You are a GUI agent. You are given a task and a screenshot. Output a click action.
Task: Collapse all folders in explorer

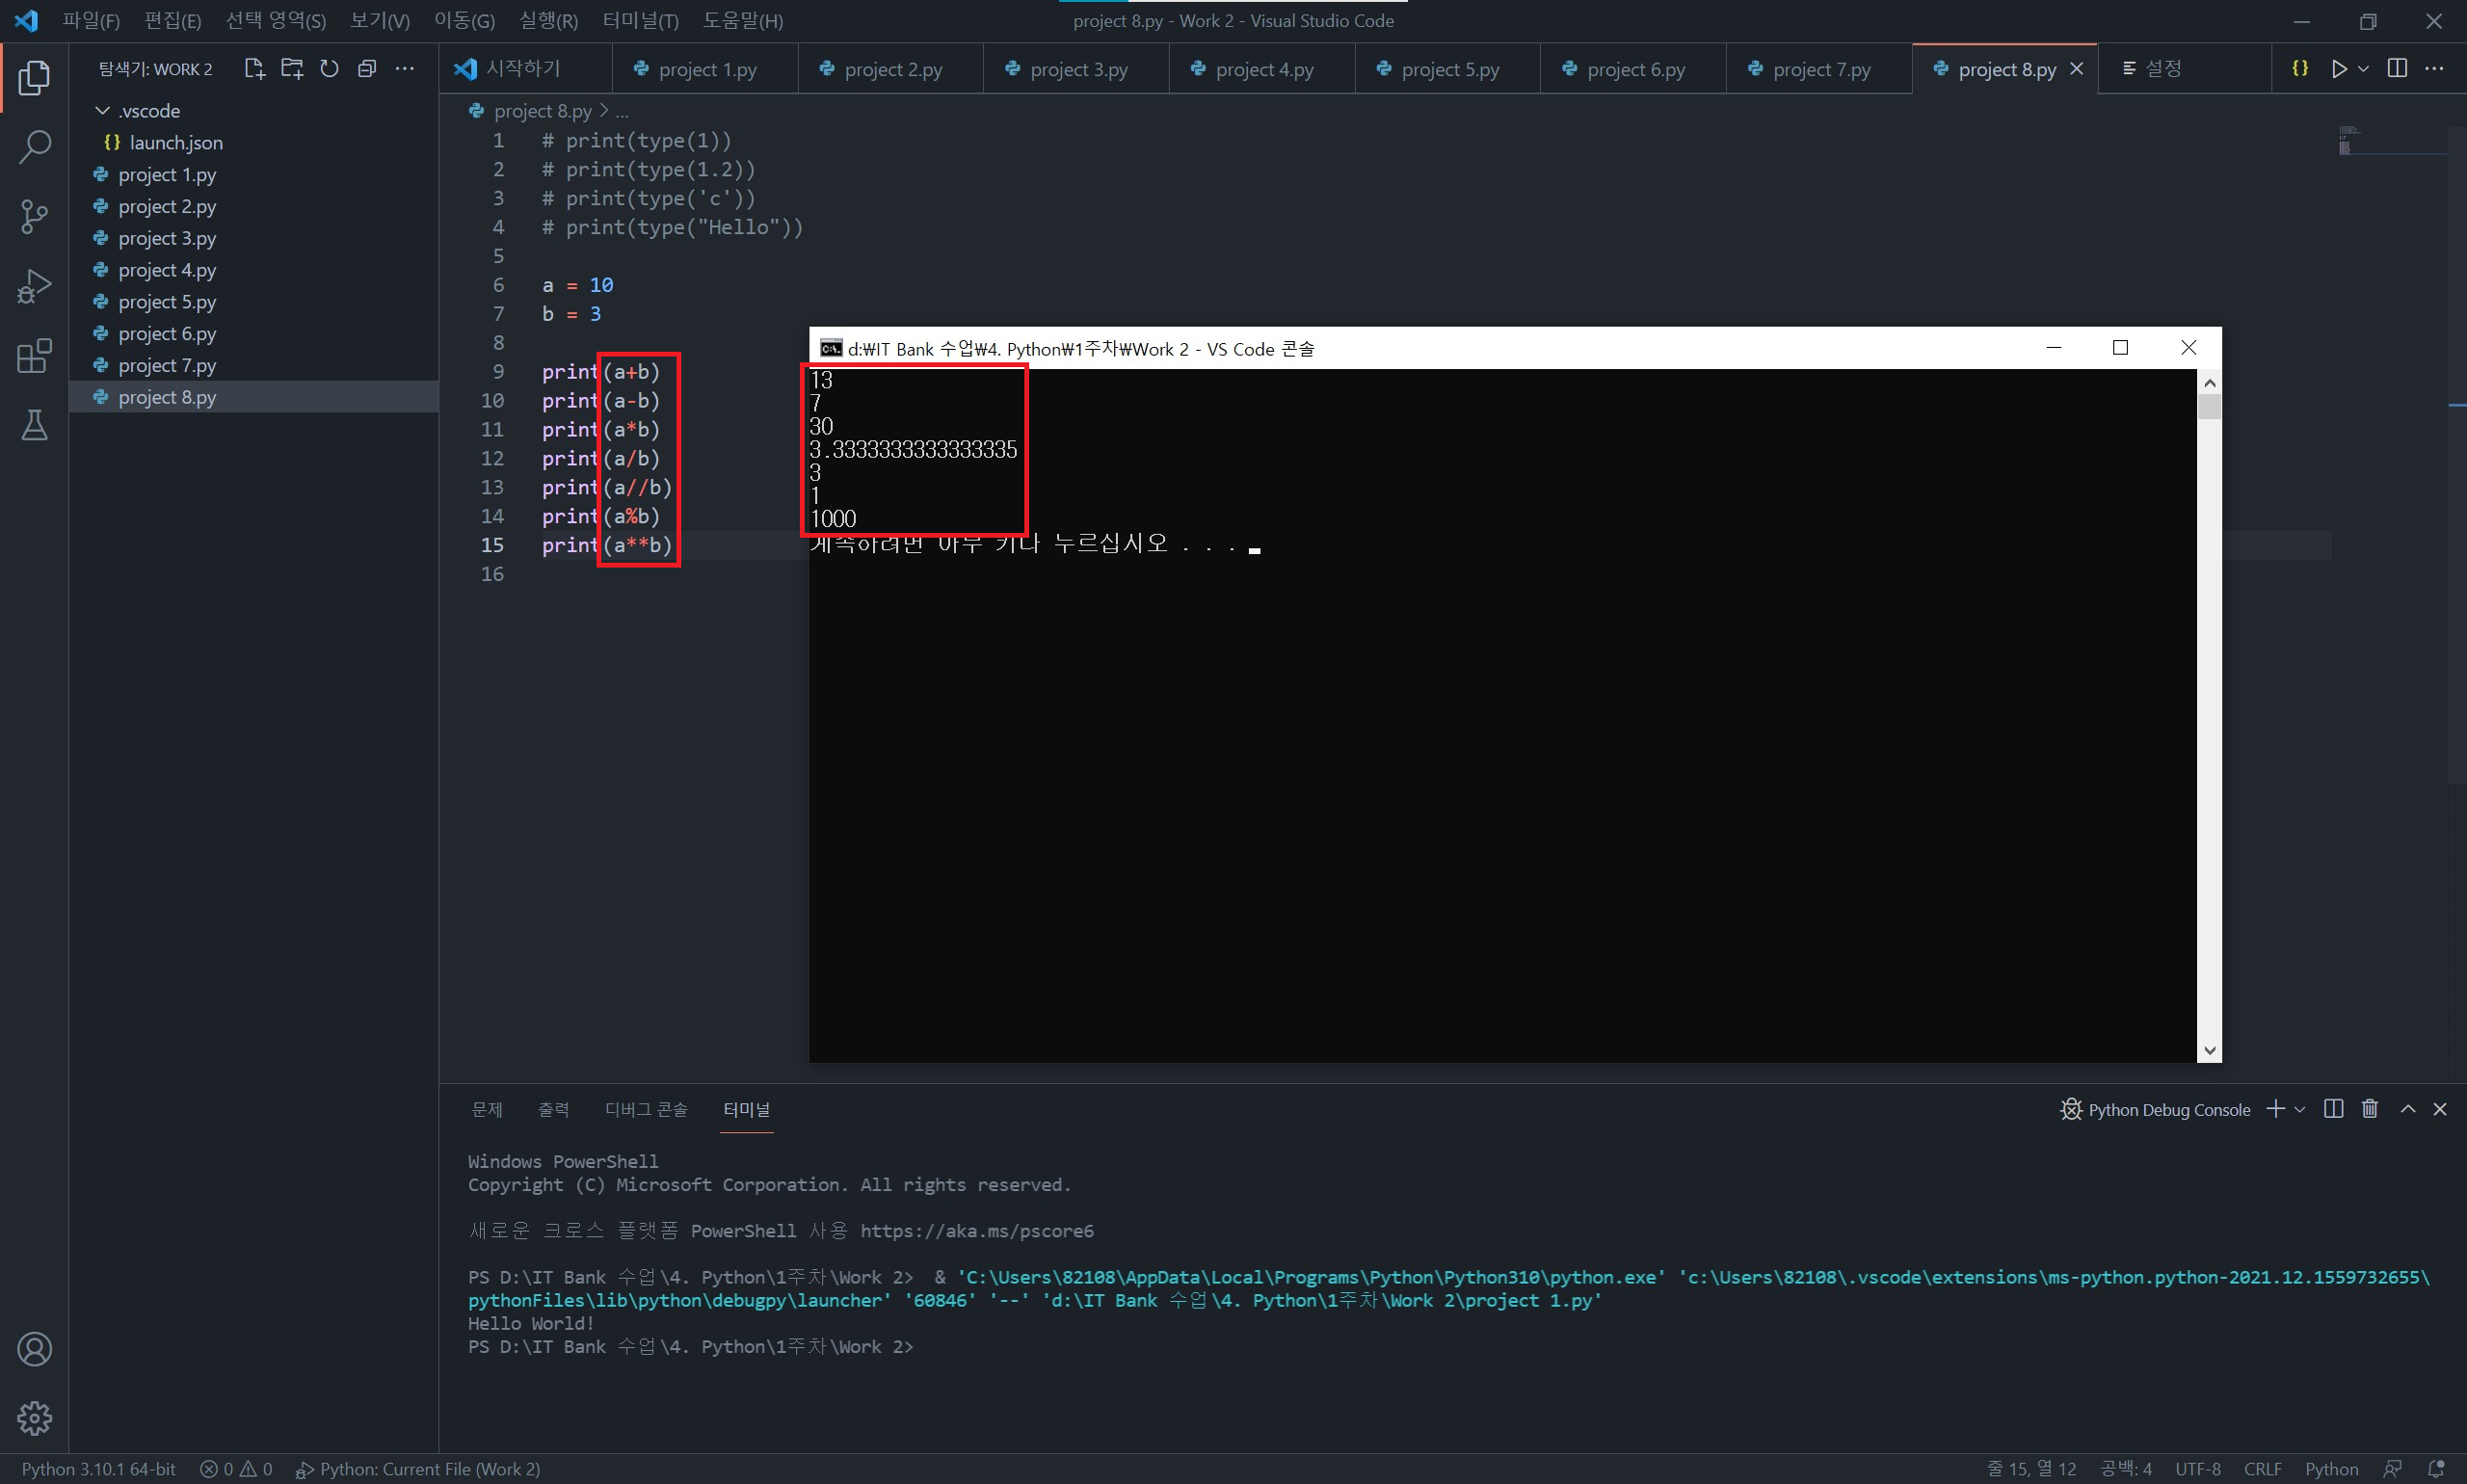[367, 69]
